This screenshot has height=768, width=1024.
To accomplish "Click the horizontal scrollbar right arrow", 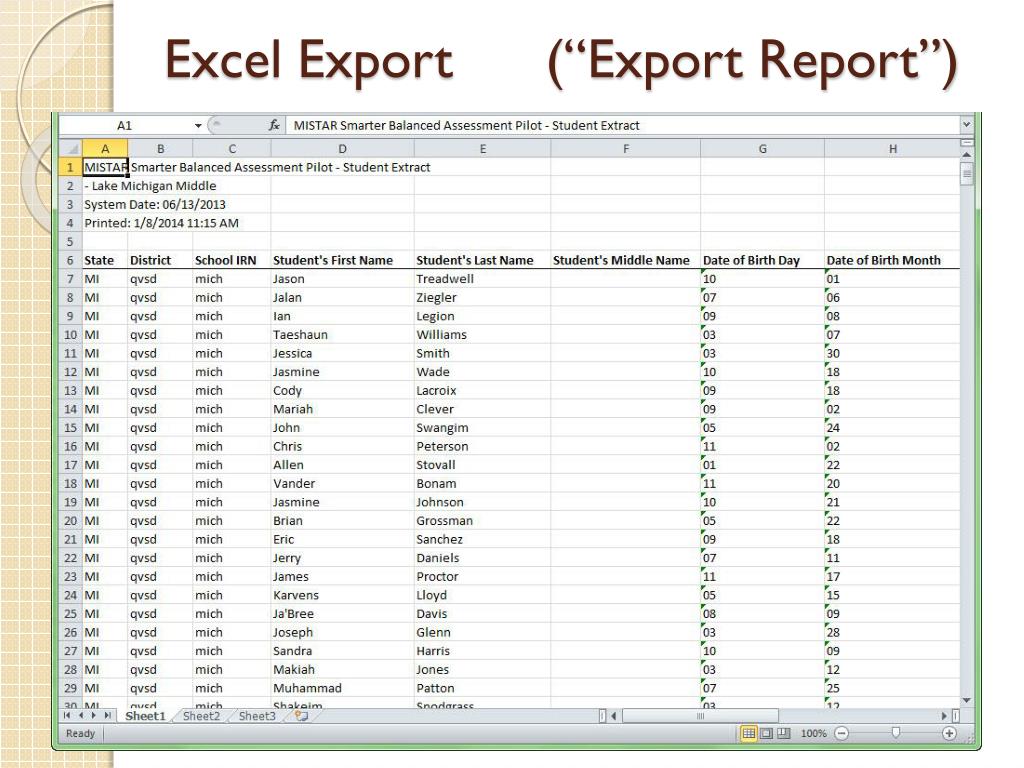I will (x=944, y=716).
